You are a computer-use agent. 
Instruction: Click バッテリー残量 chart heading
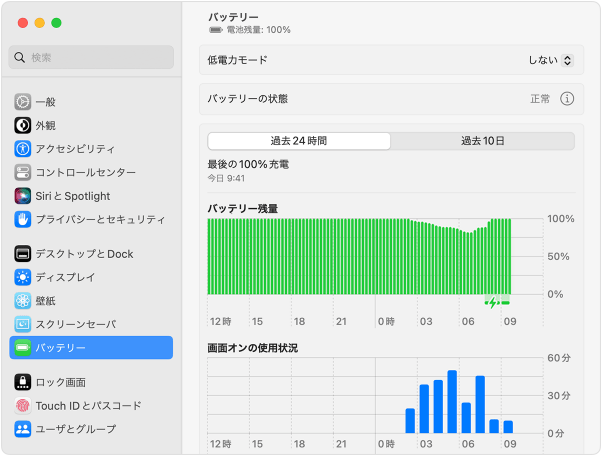[x=243, y=209]
